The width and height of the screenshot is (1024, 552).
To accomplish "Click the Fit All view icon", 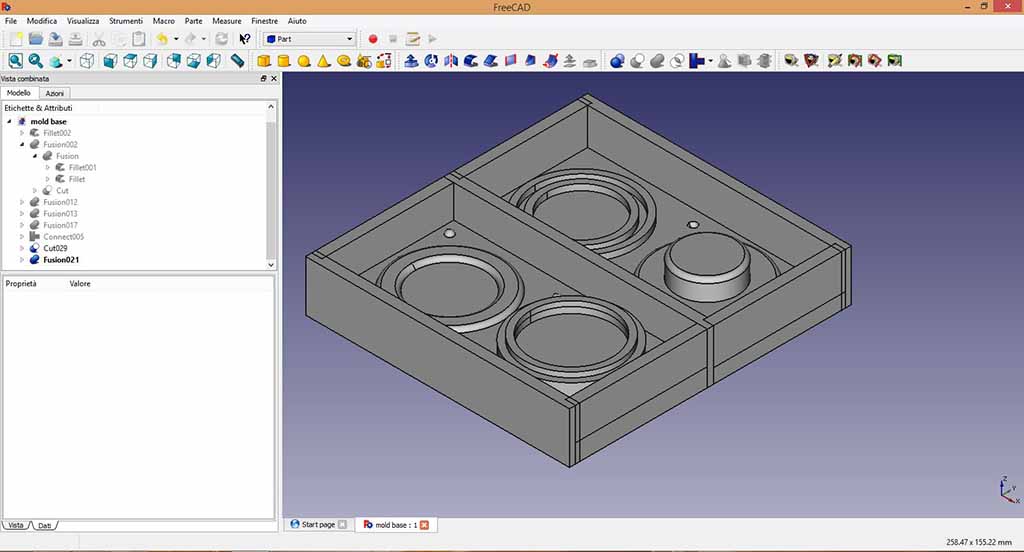I will (x=16, y=61).
